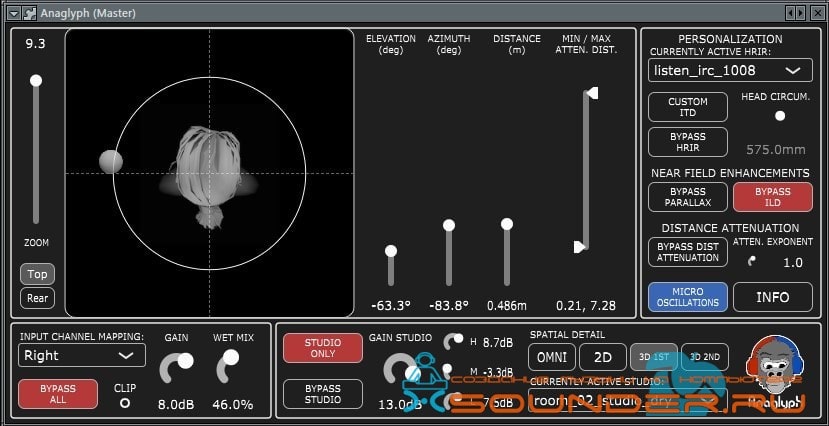
Task: Toggle the MICRO OSCILLATIONS button
Action: pos(688,297)
